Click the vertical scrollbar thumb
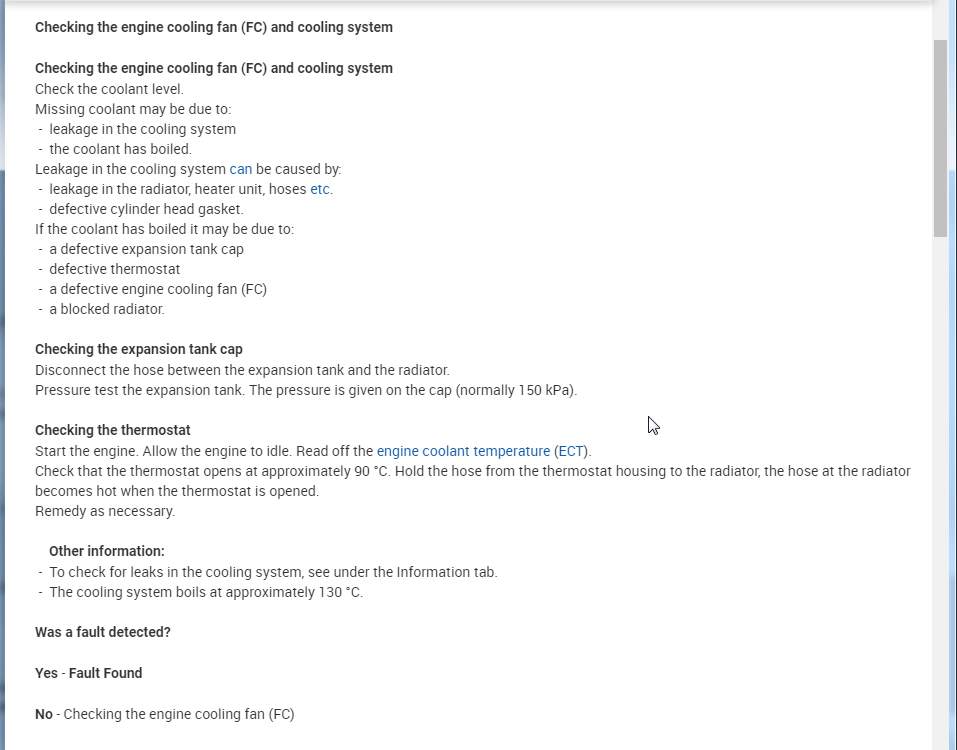Screen dimensions: 957x750 940,138
